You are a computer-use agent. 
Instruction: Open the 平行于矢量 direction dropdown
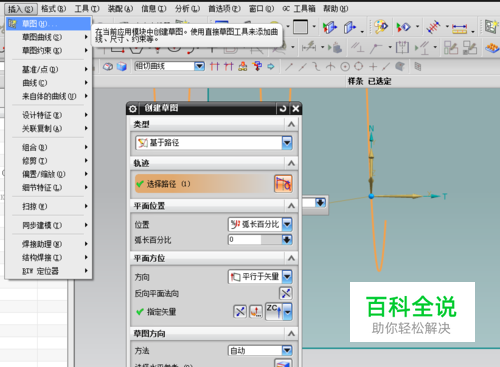pos(287,276)
